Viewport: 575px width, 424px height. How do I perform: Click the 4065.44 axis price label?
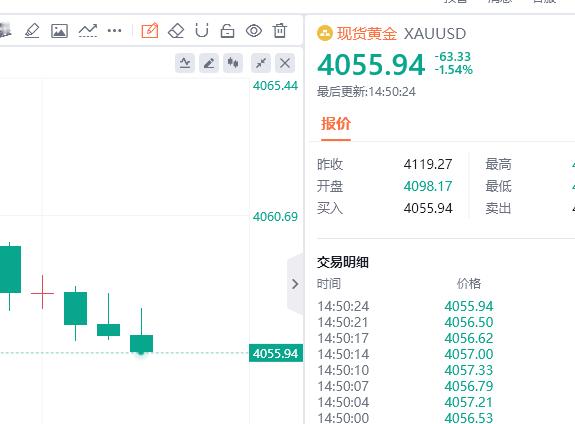click(275, 86)
